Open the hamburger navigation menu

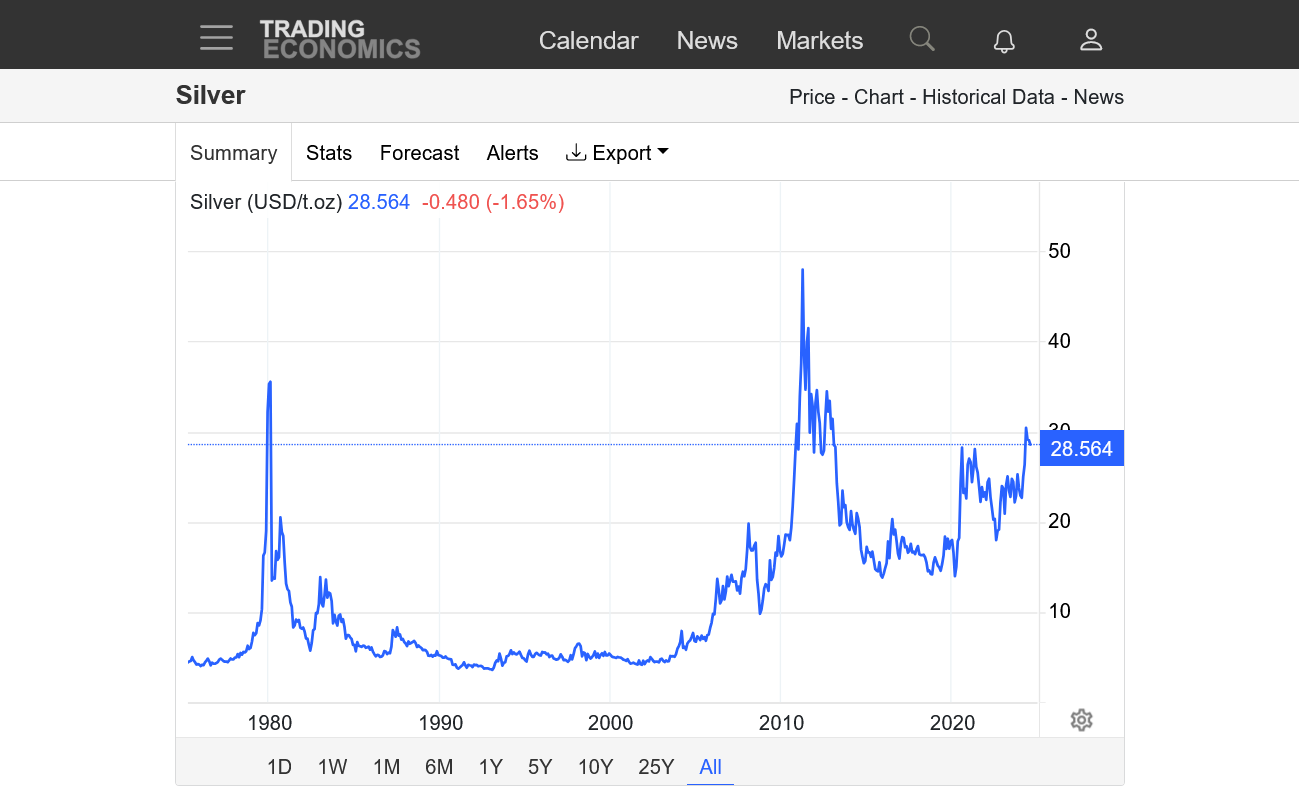tap(216, 39)
